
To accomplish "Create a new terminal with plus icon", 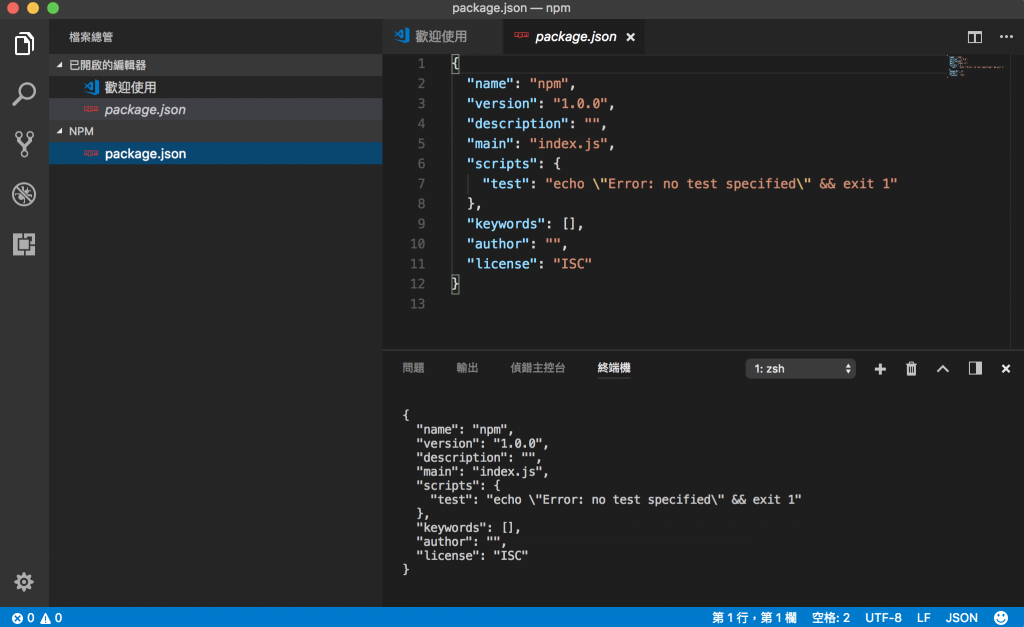I will (880, 369).
